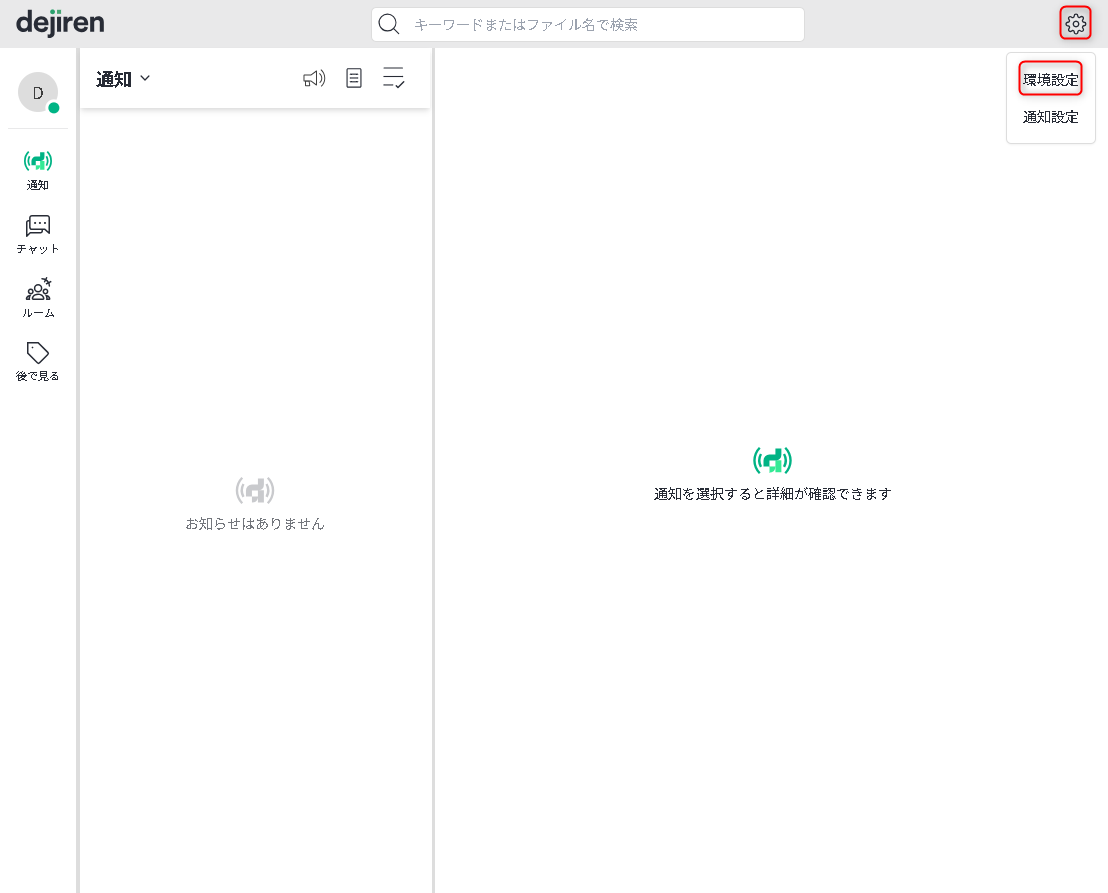Open the document list icon in notification header
The width and height of the screenshot is (1108, 893).
tap(354, 79)
